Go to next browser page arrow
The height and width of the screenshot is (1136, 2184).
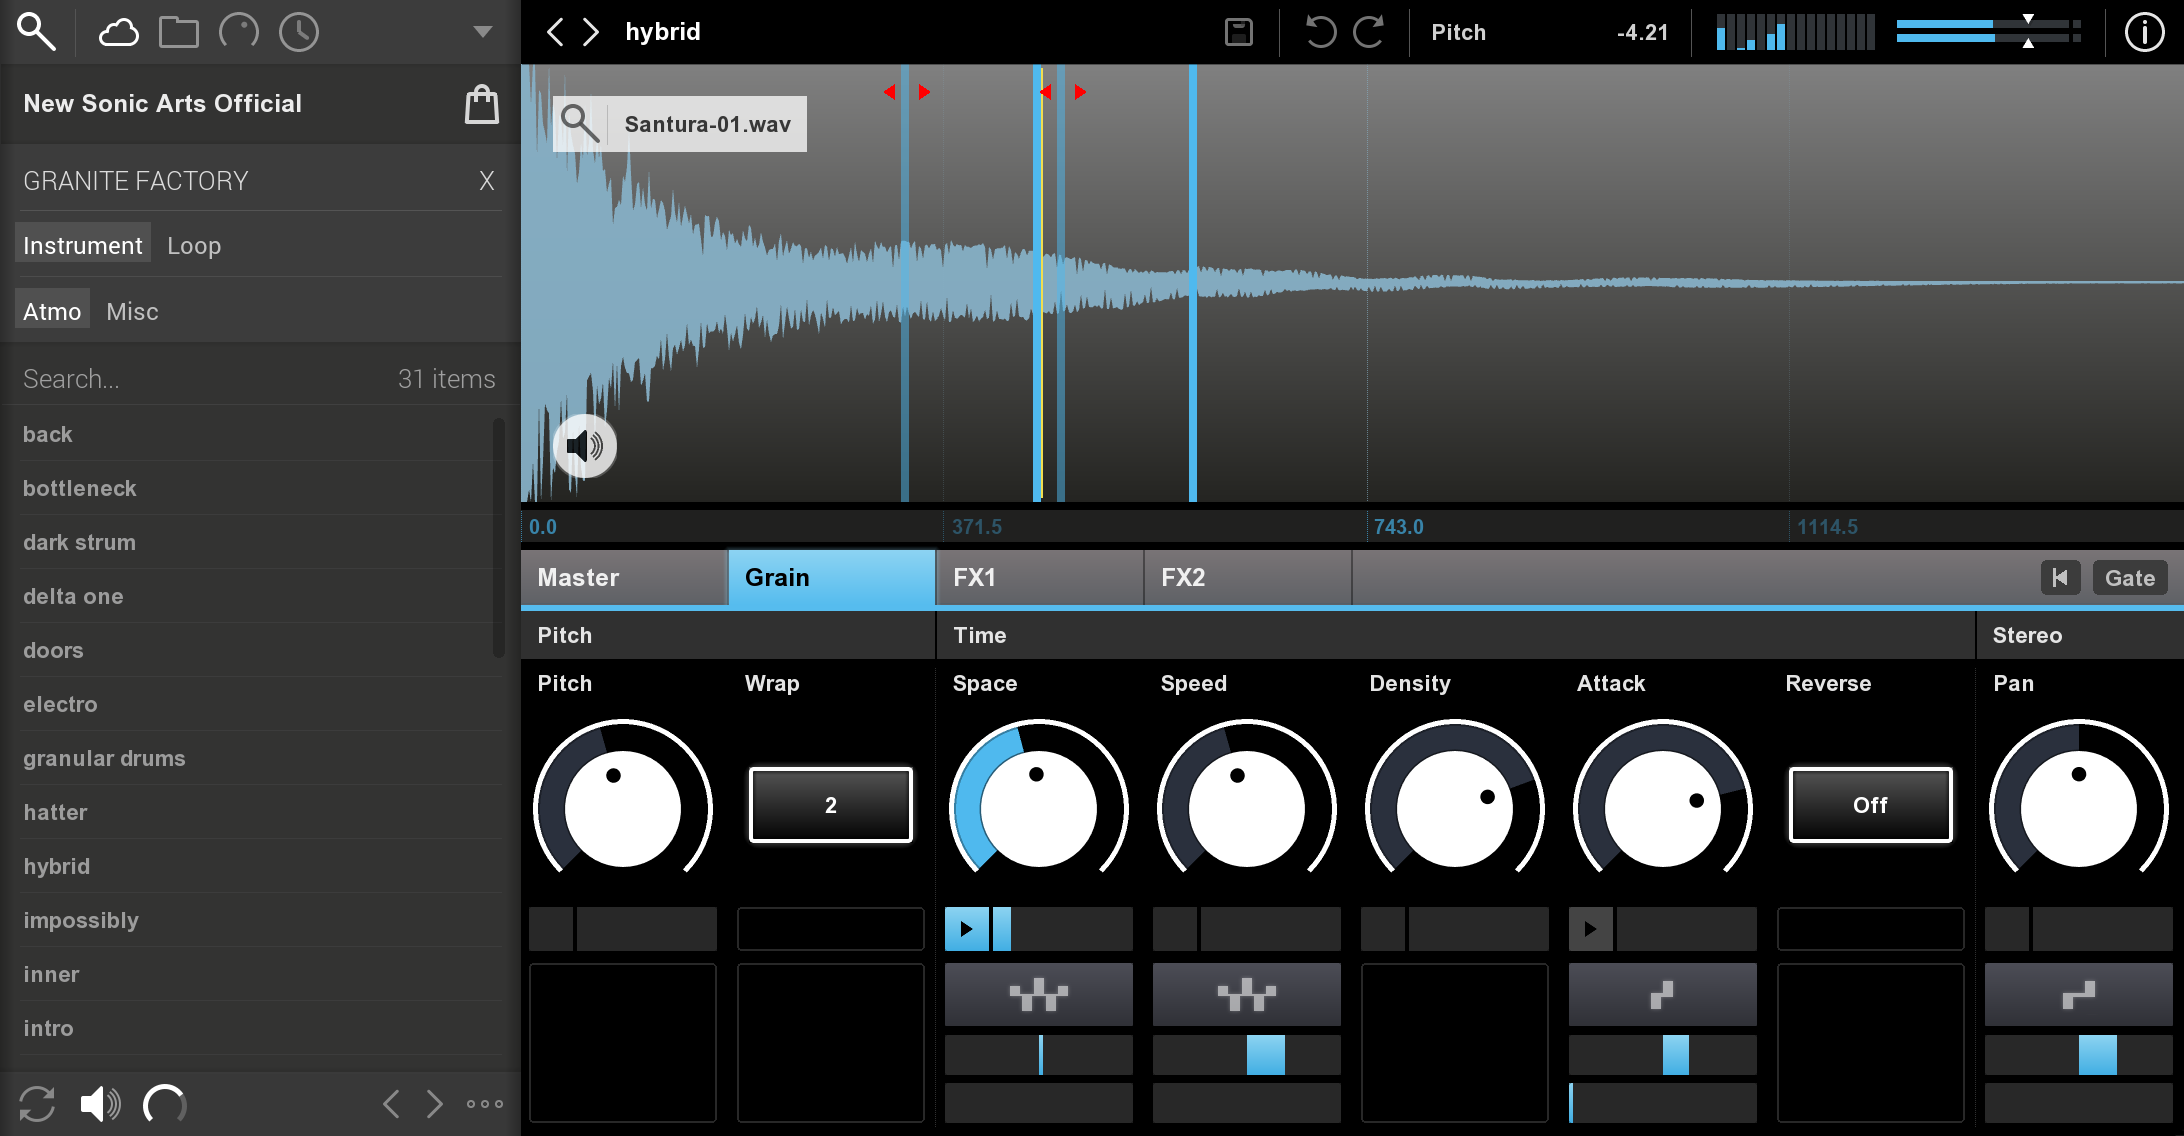pos(434,1104)
